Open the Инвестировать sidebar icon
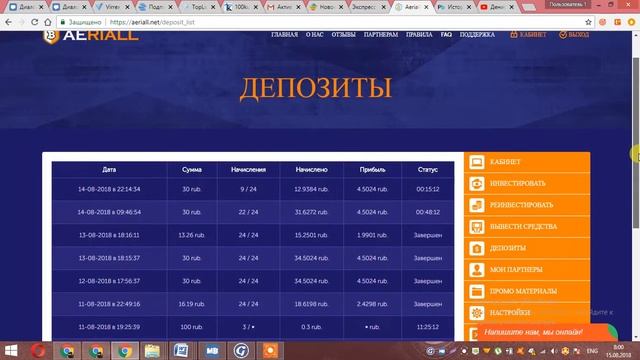 [x=476, y=184]
